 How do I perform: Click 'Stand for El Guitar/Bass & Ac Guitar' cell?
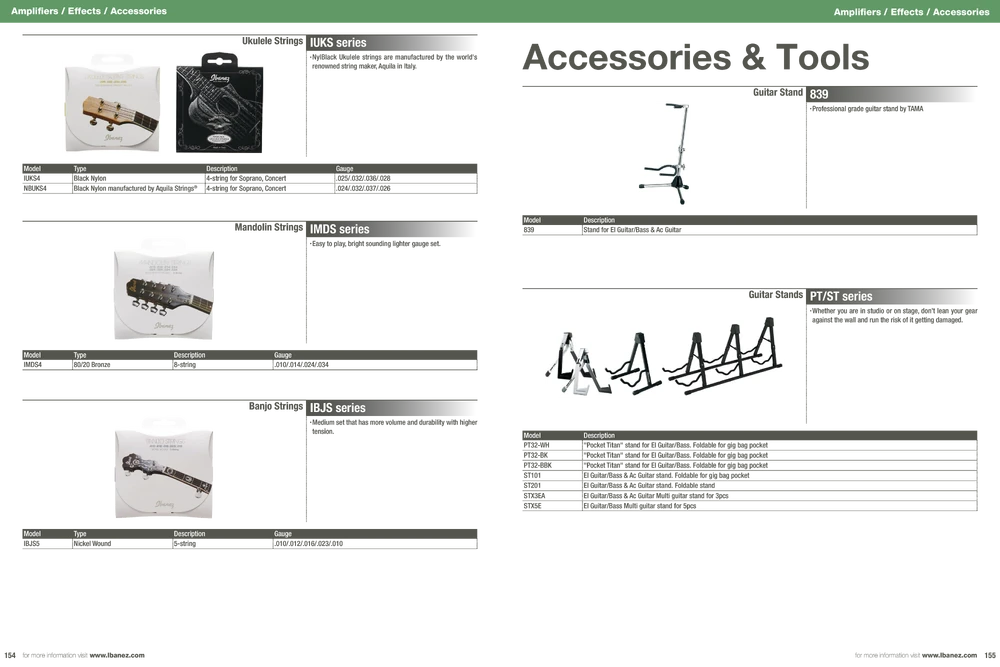779,230
